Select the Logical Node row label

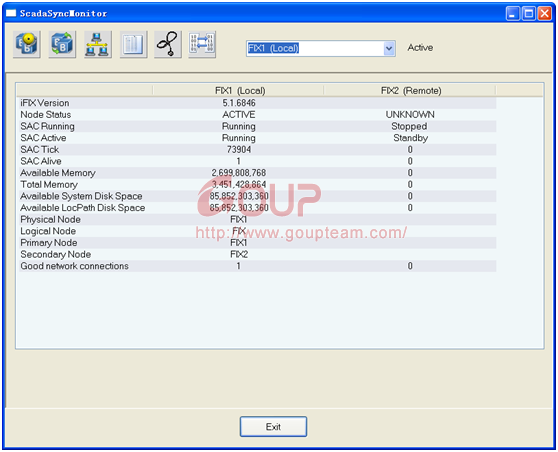click(x=48, y=231)
